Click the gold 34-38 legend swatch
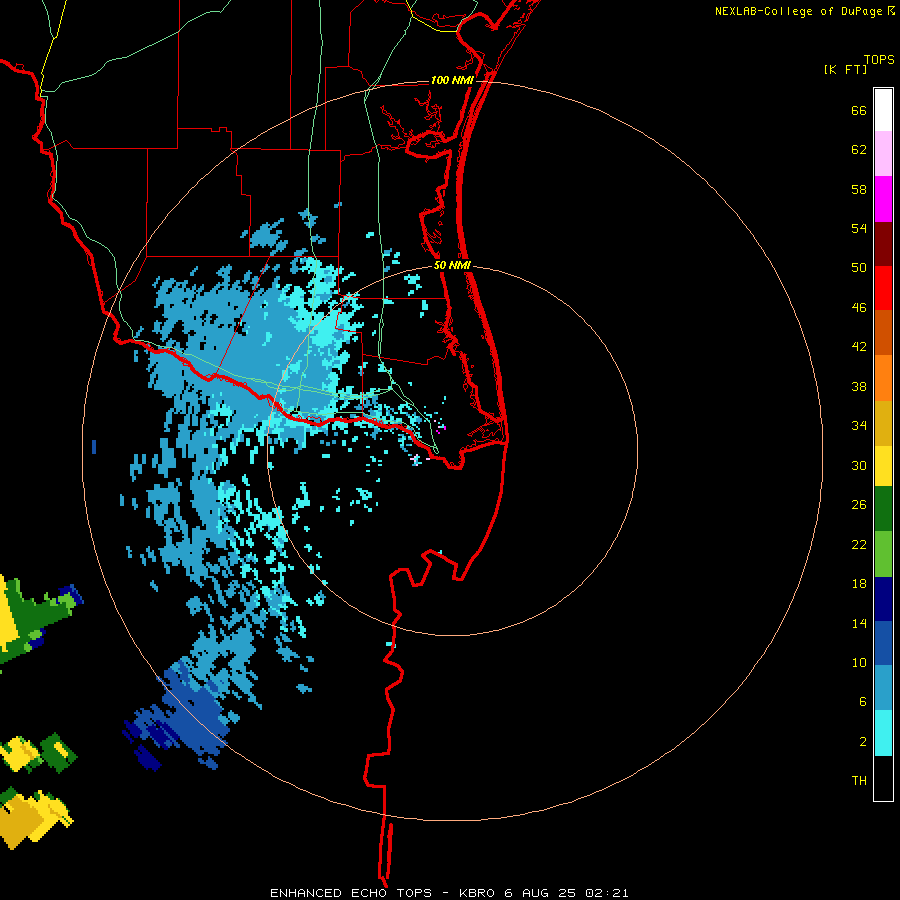Screen dimensions: 900x900 (883, 423)
